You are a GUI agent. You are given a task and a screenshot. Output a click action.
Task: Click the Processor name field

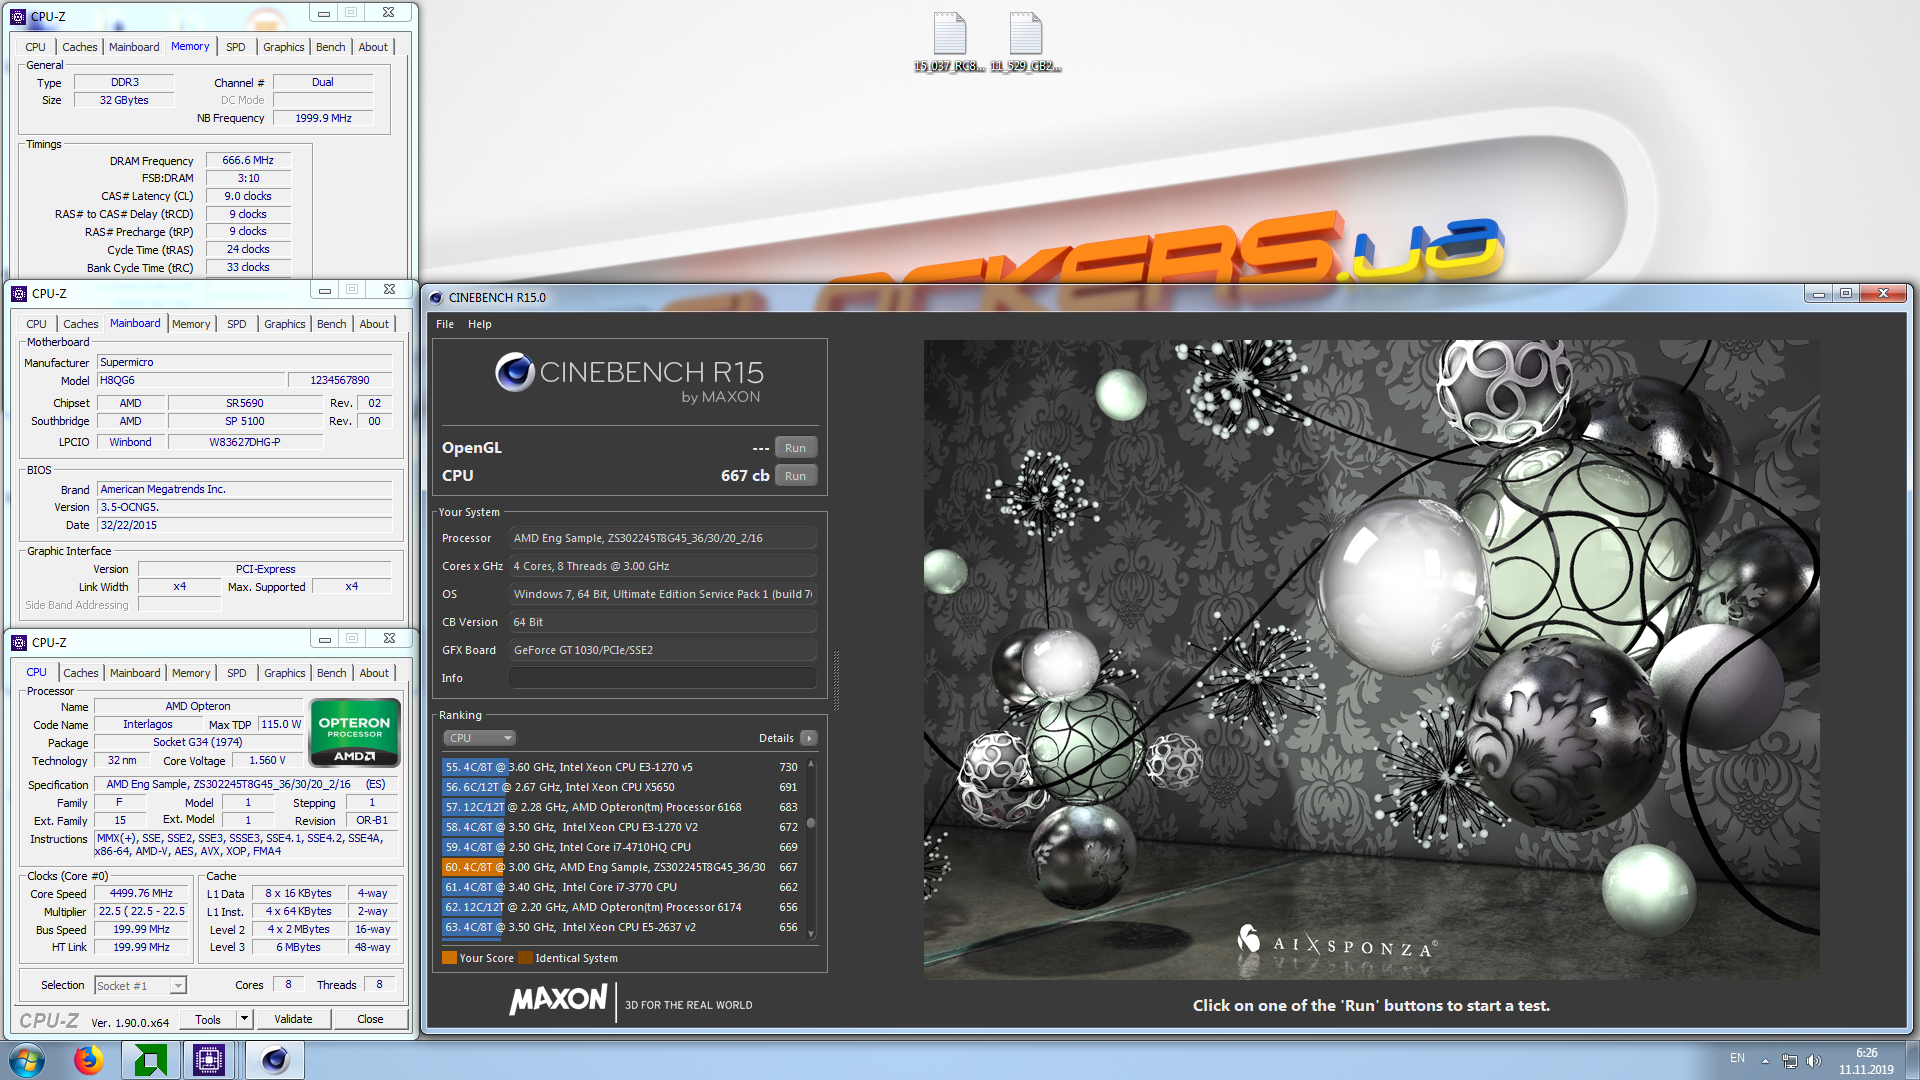coord(662,538)
